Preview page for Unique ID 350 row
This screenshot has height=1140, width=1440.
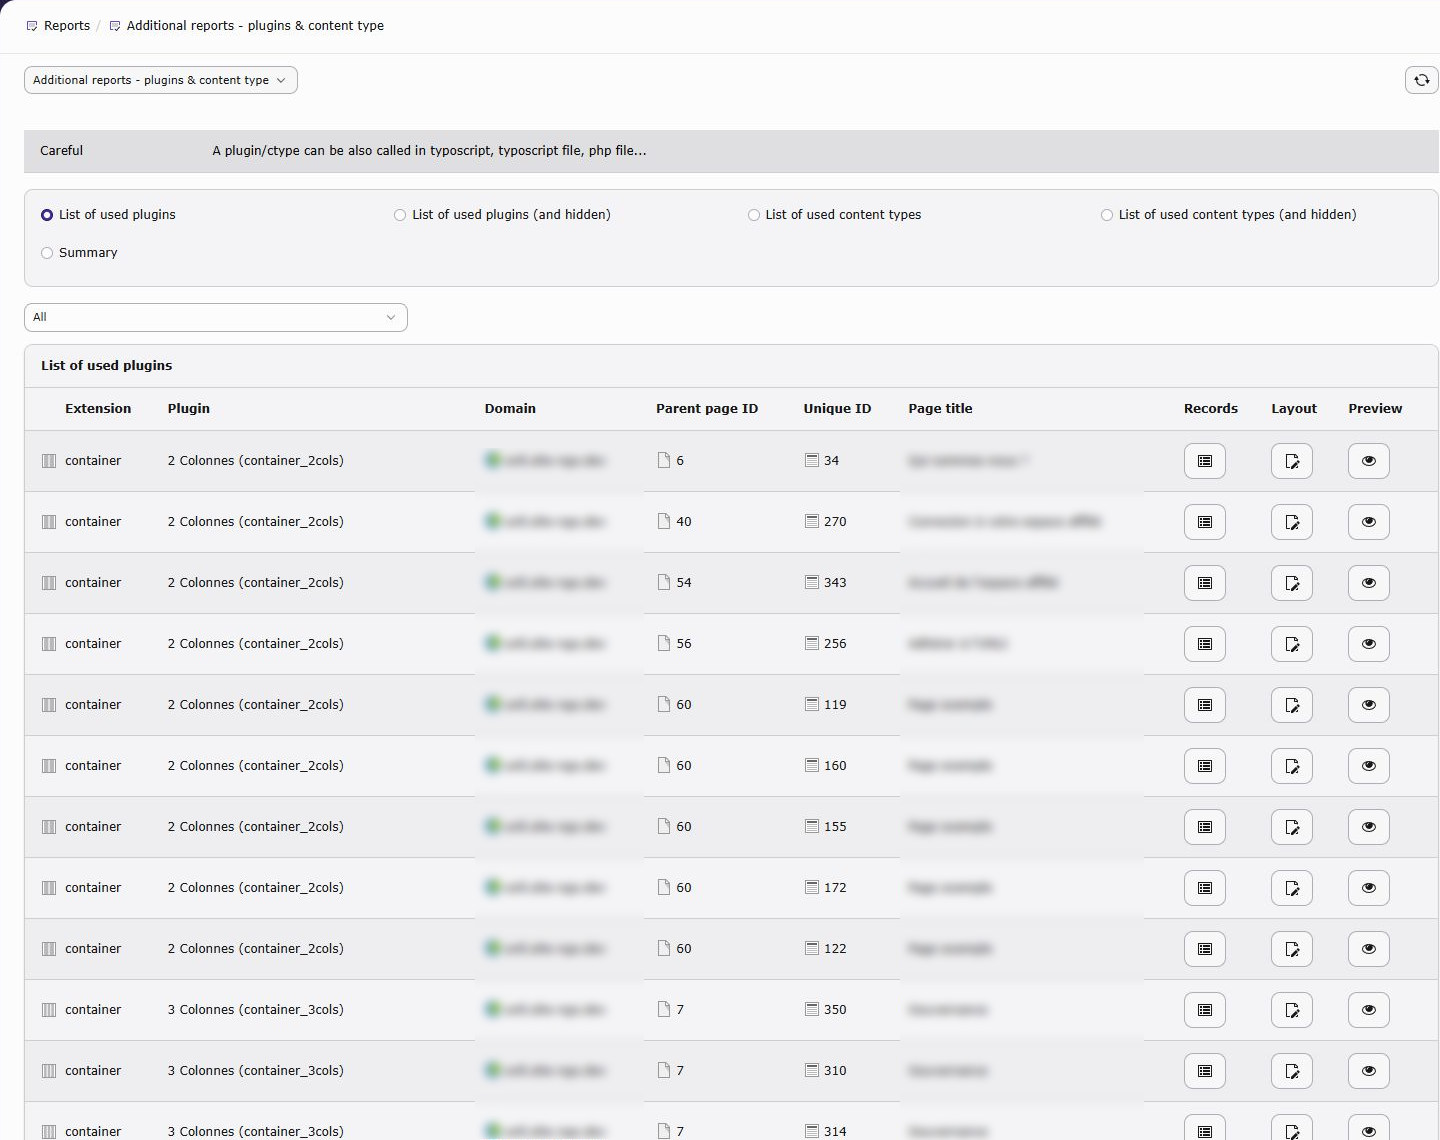(1369, 1010)
